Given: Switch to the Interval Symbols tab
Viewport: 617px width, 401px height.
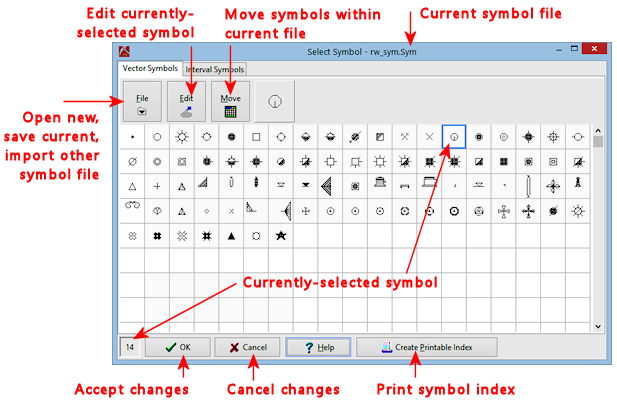Looking at the screenshot, I should 215,69.
